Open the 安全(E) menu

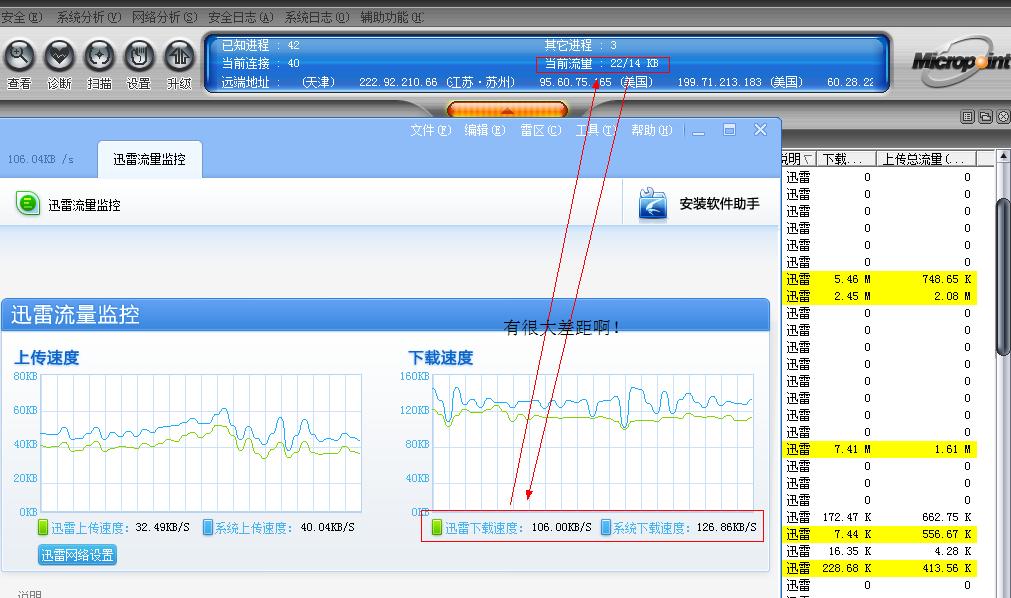pos(21,17)
